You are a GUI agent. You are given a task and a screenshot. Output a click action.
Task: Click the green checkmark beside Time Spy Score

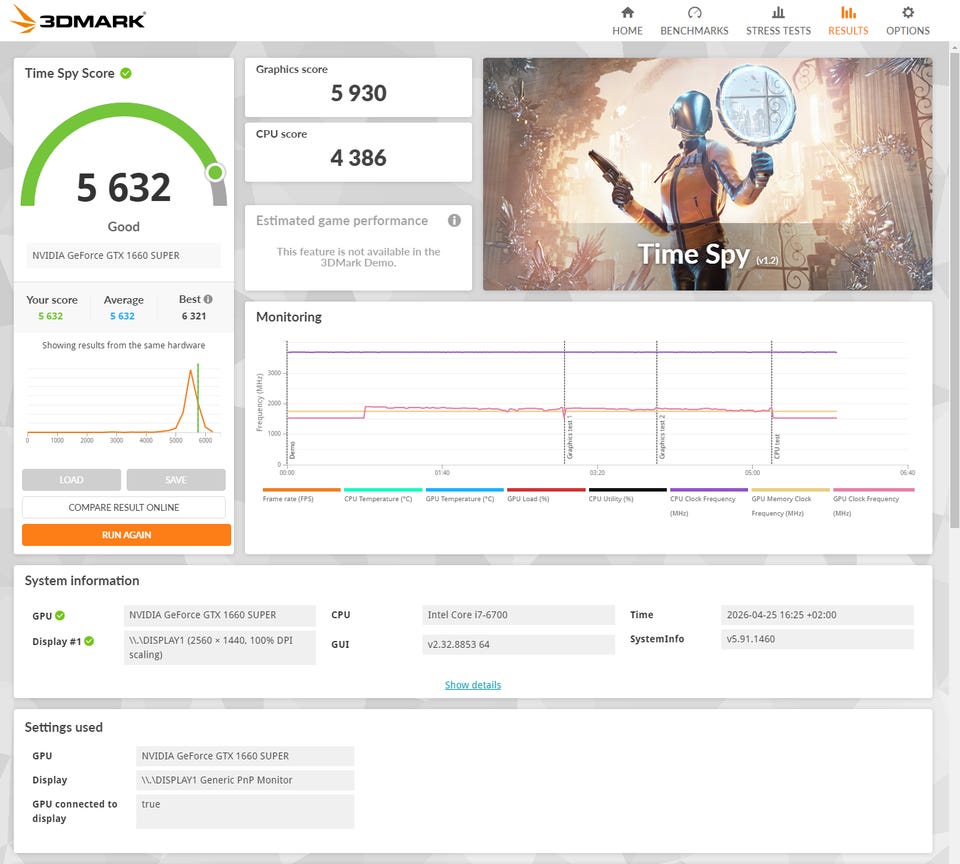pos(126,73)
